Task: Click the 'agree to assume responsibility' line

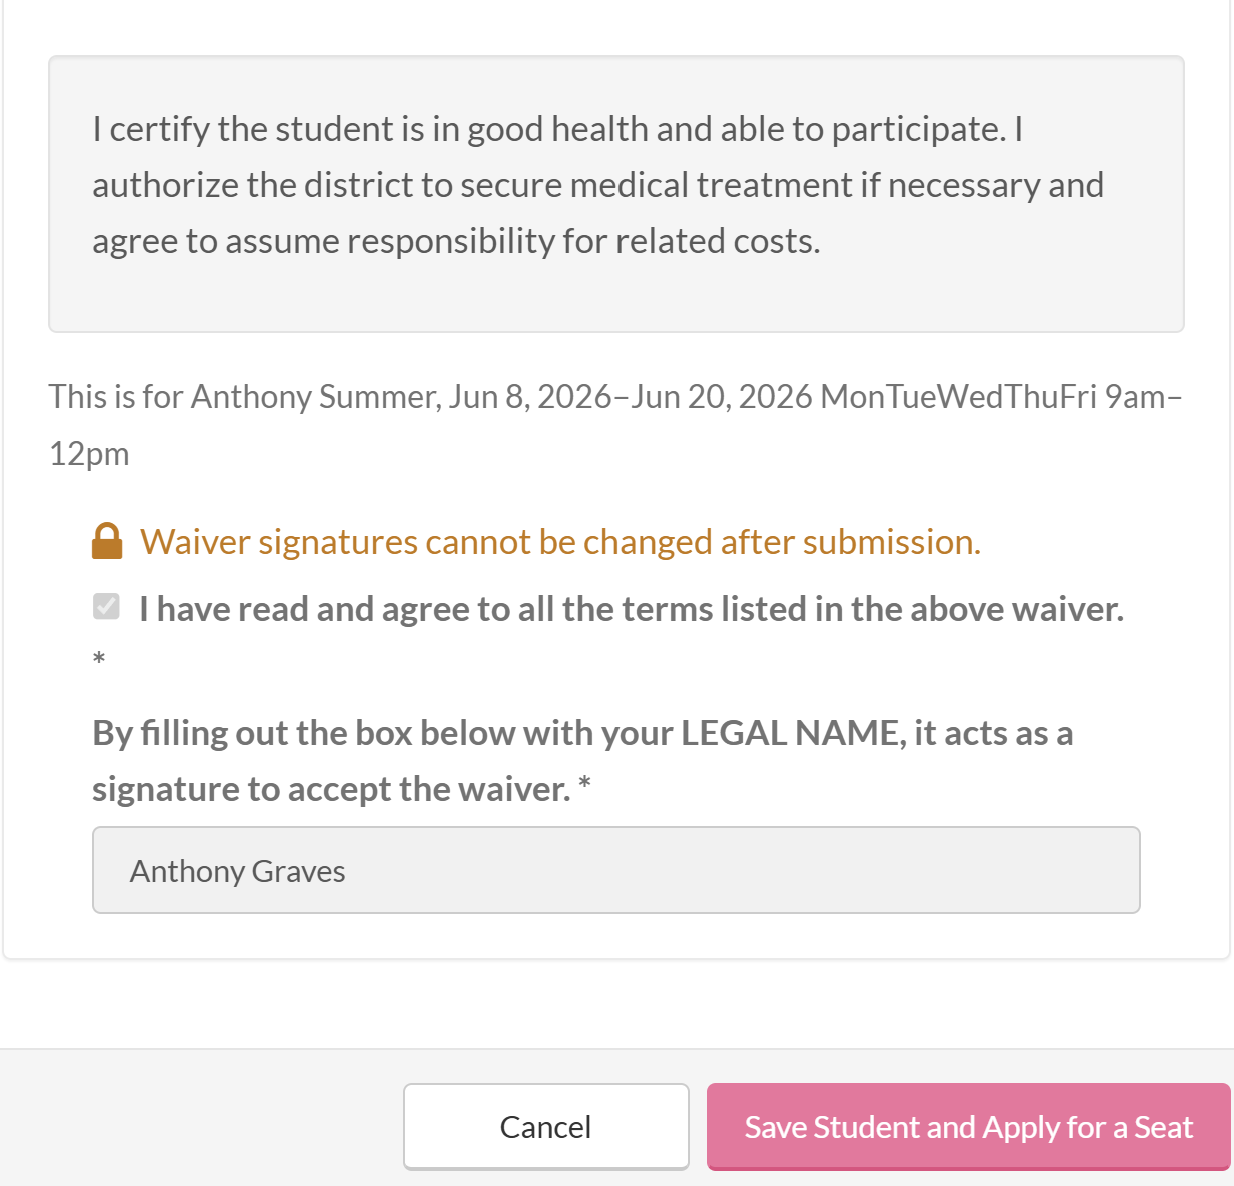Action: [456, 241]
